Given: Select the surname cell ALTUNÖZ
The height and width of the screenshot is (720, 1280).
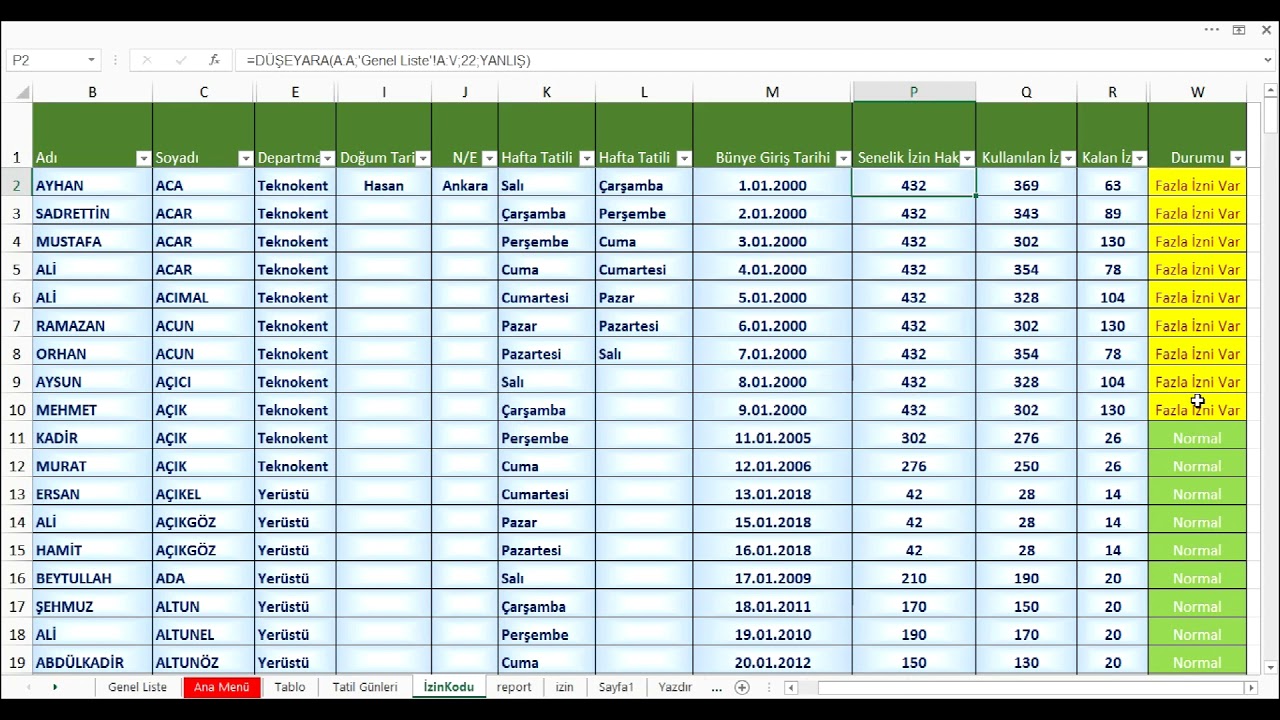Looking at the screenshot, I should (203, 662).
